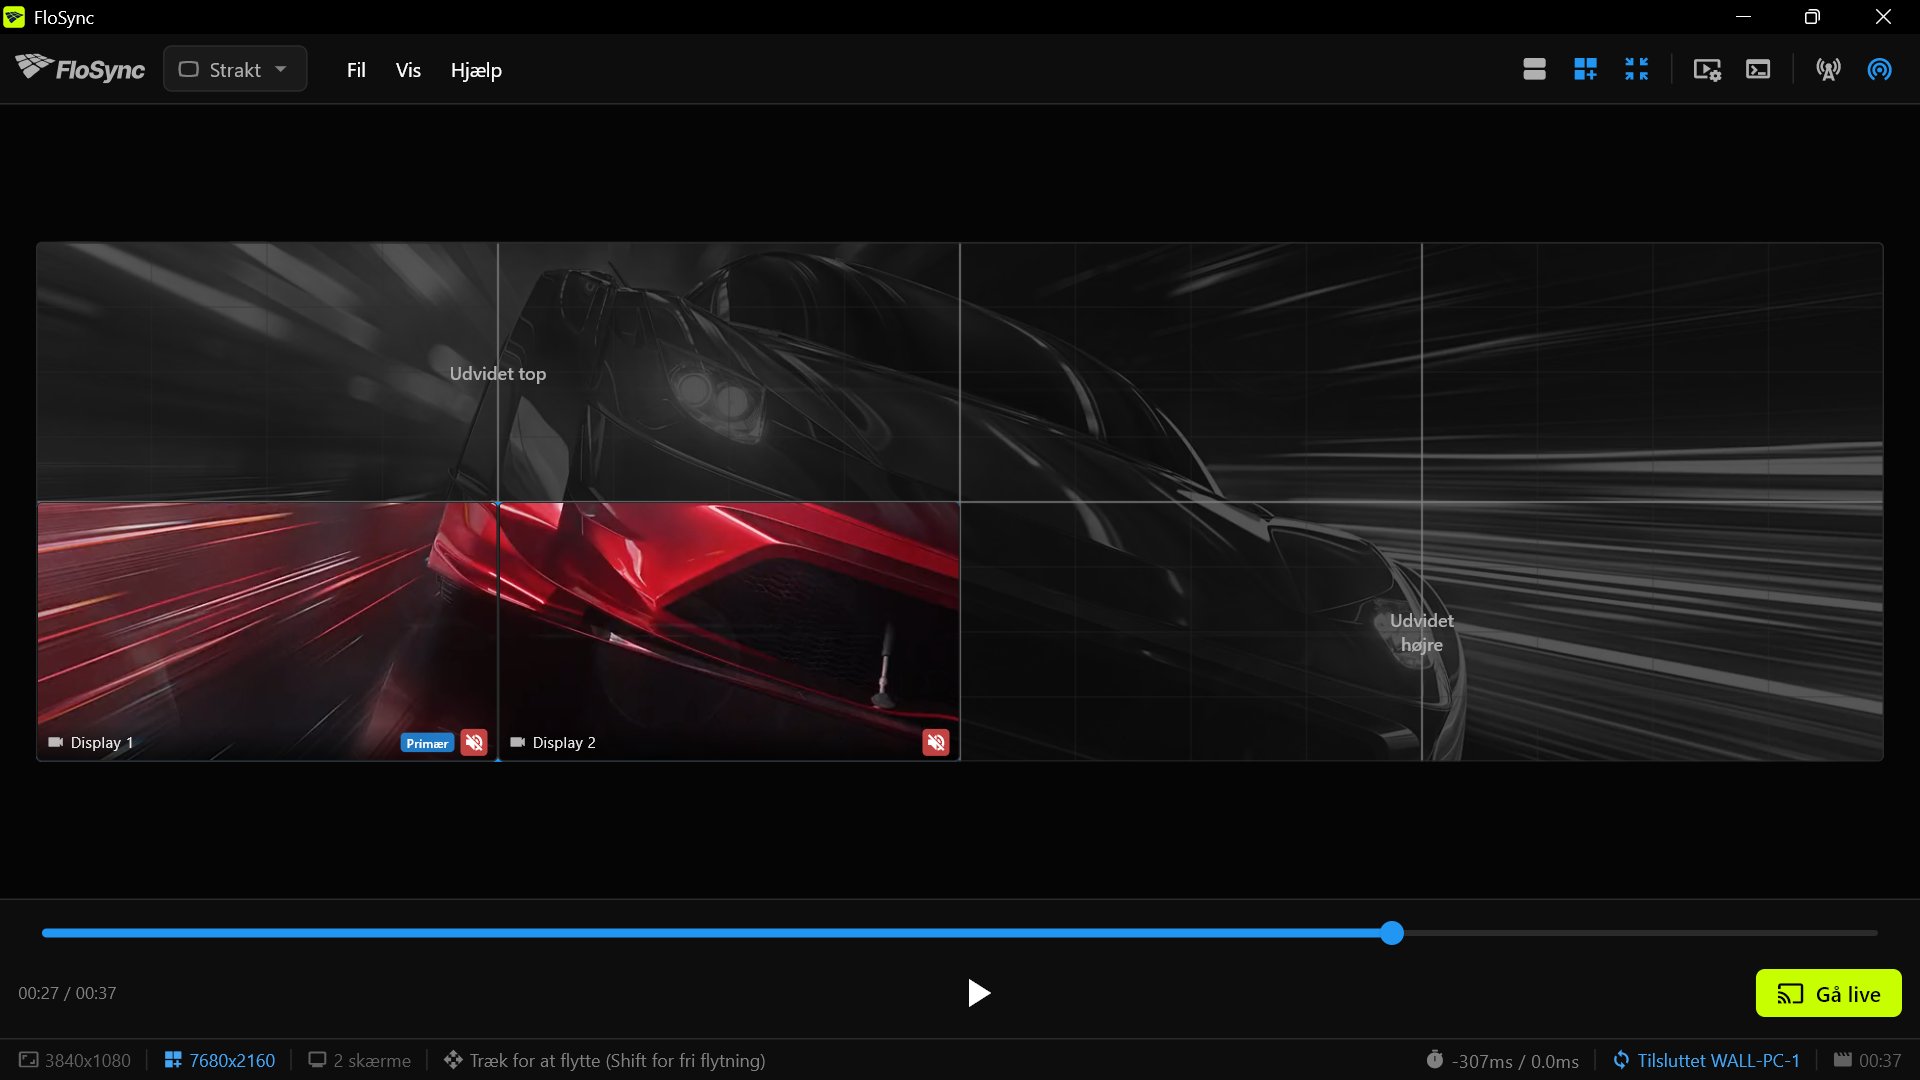The image size is (1920, 1080).
Task: Open the Strakt mode dropdown
Action: pos(235,69)
